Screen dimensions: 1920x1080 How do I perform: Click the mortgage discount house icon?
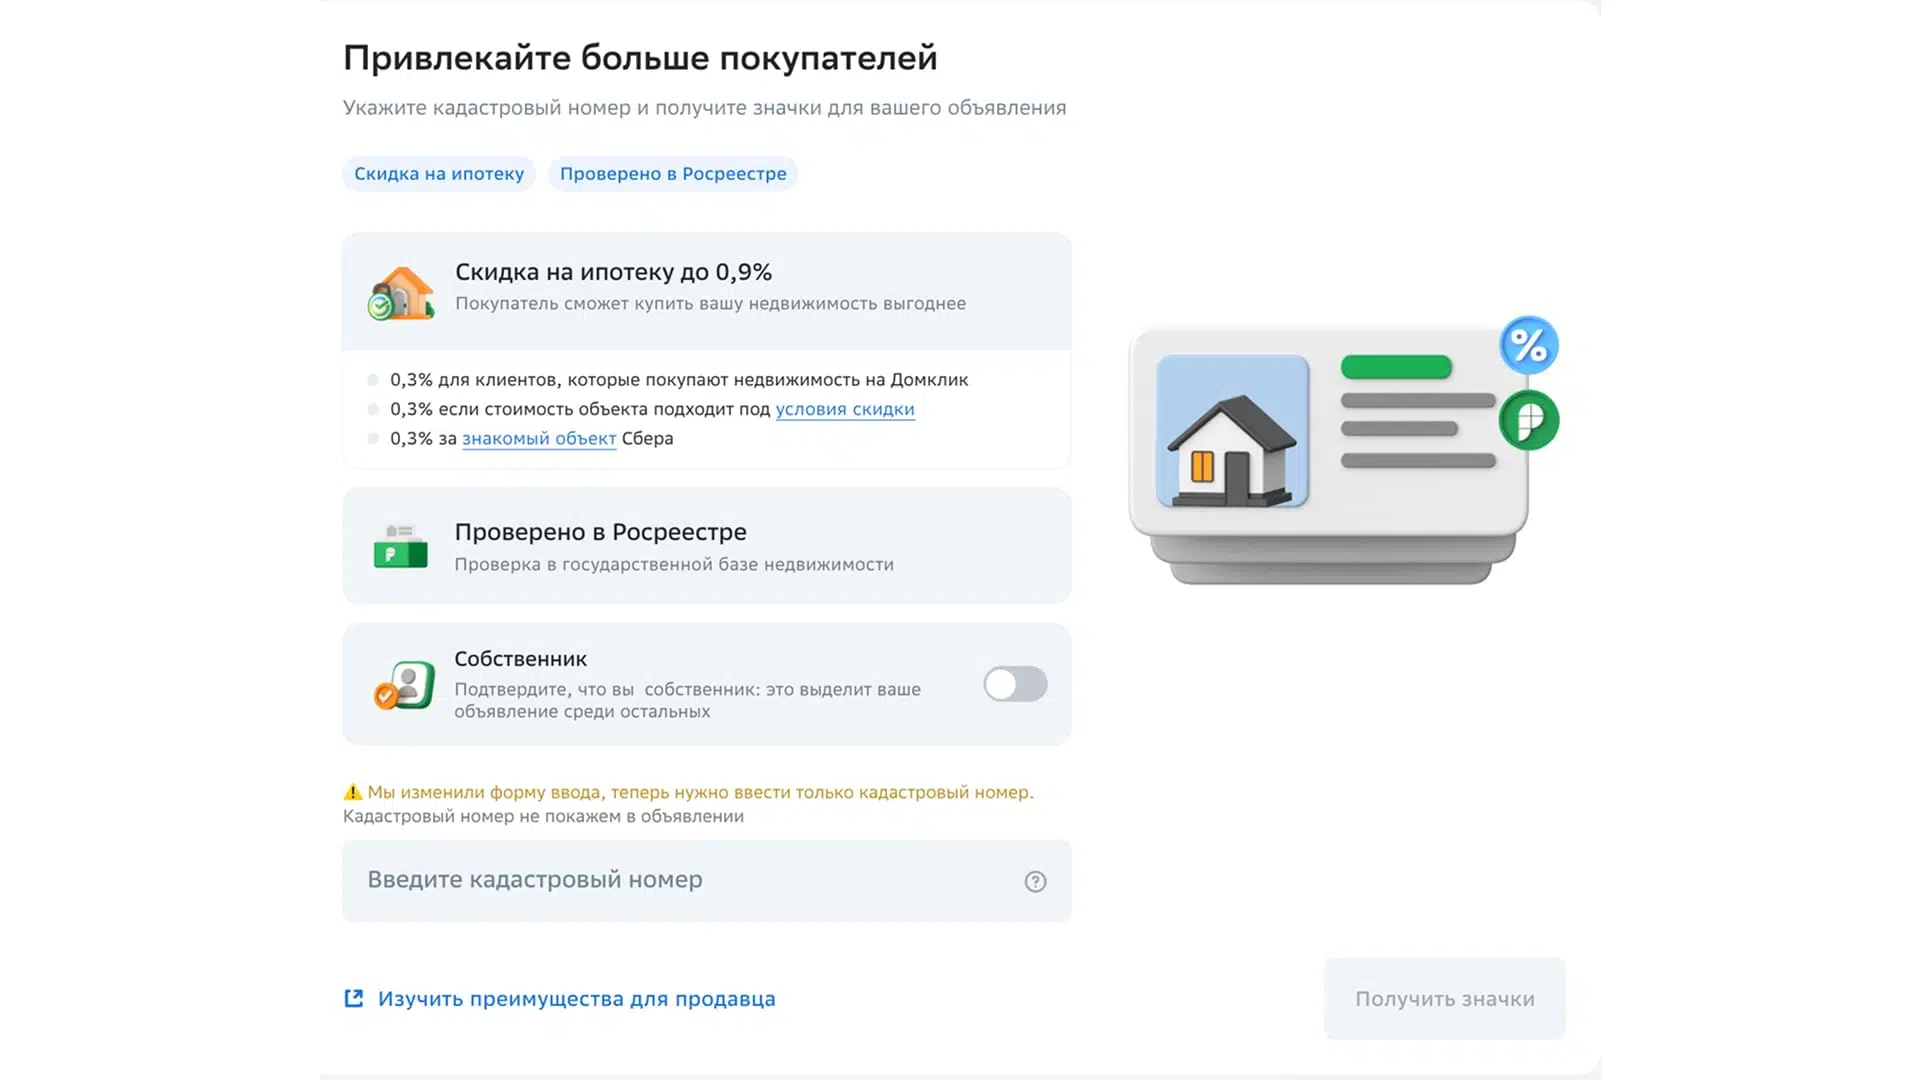401,293
